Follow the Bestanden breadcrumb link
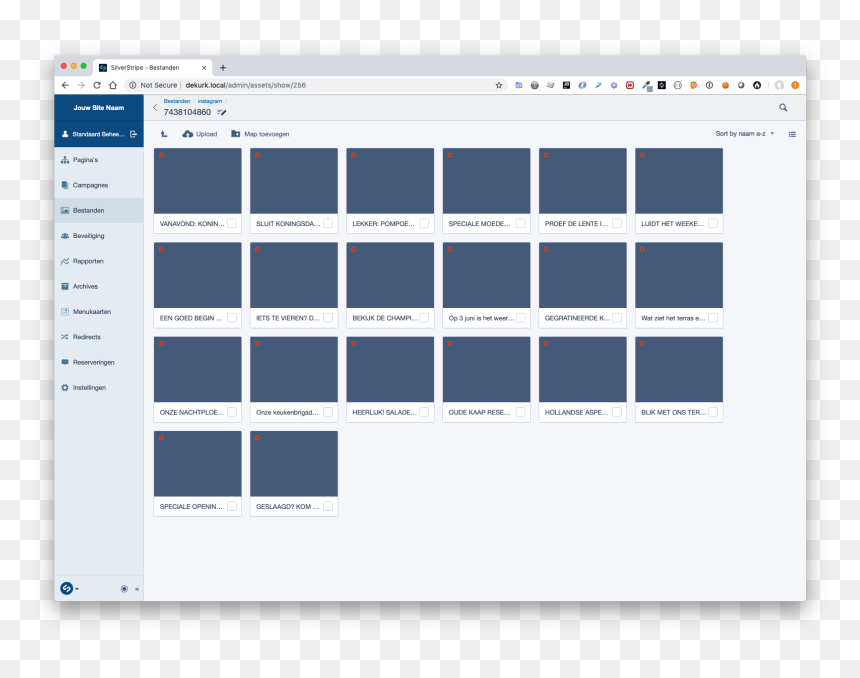Viewport: 860px width, 678px height. (x=177, y=101)
